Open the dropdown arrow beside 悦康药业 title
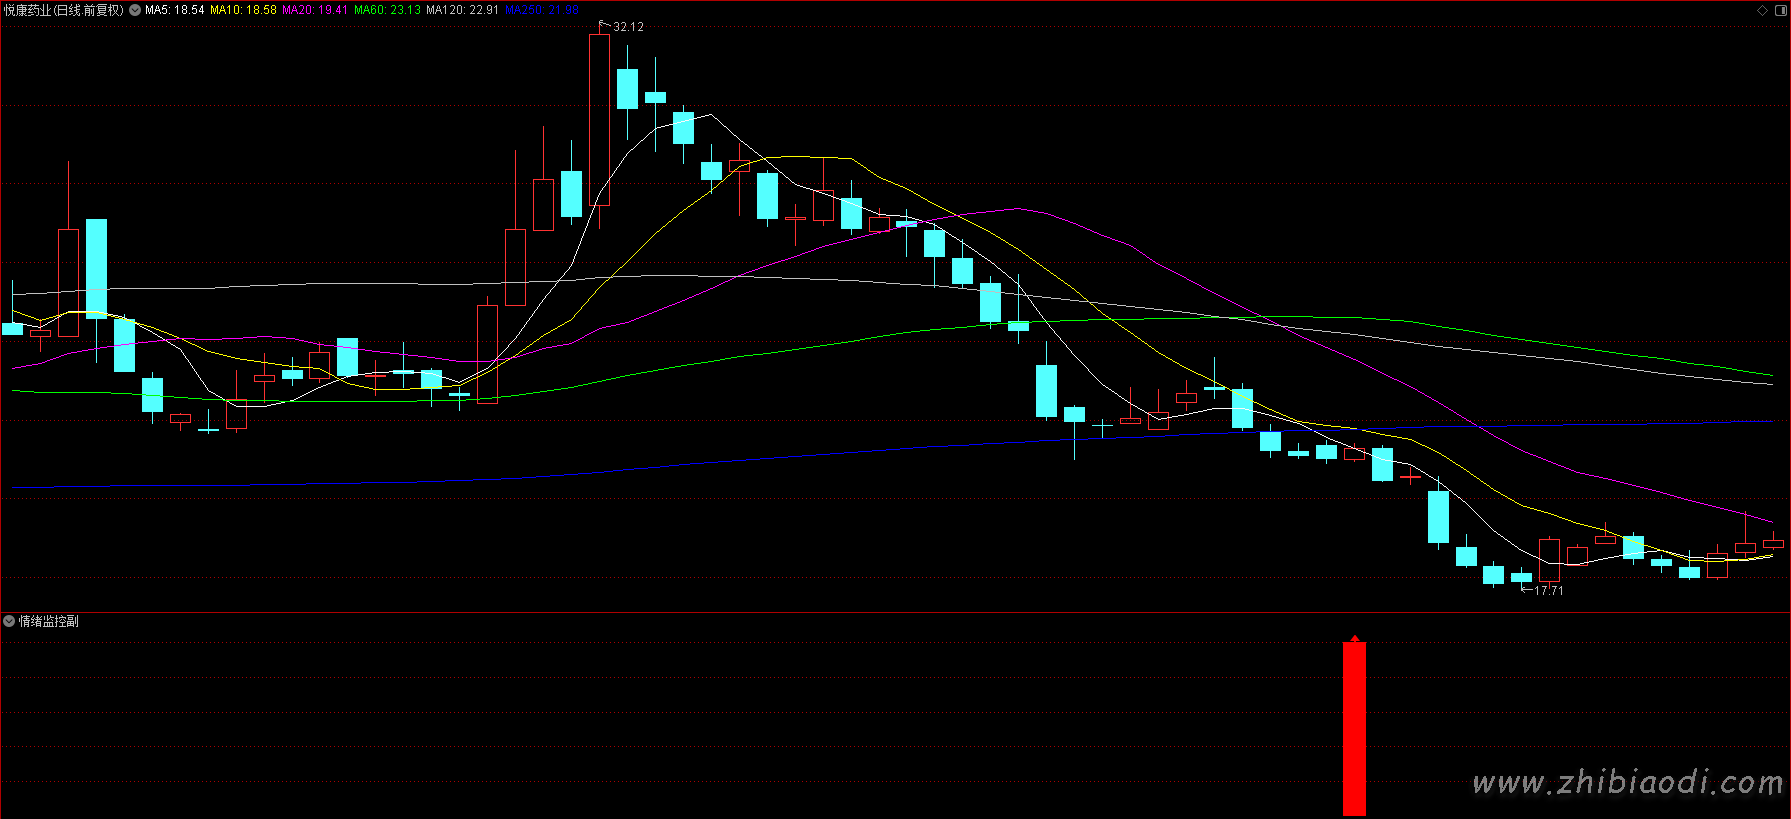The image size is (1791, 819). coord(135,10)
